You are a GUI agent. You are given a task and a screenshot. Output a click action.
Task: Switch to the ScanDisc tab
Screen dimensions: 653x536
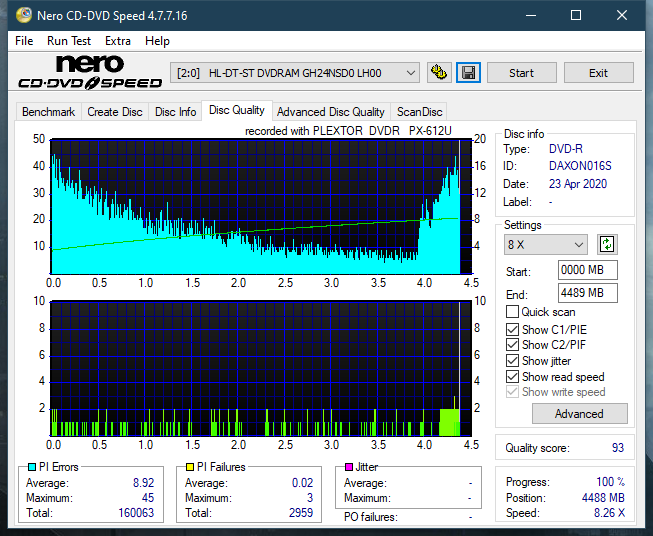419,112
